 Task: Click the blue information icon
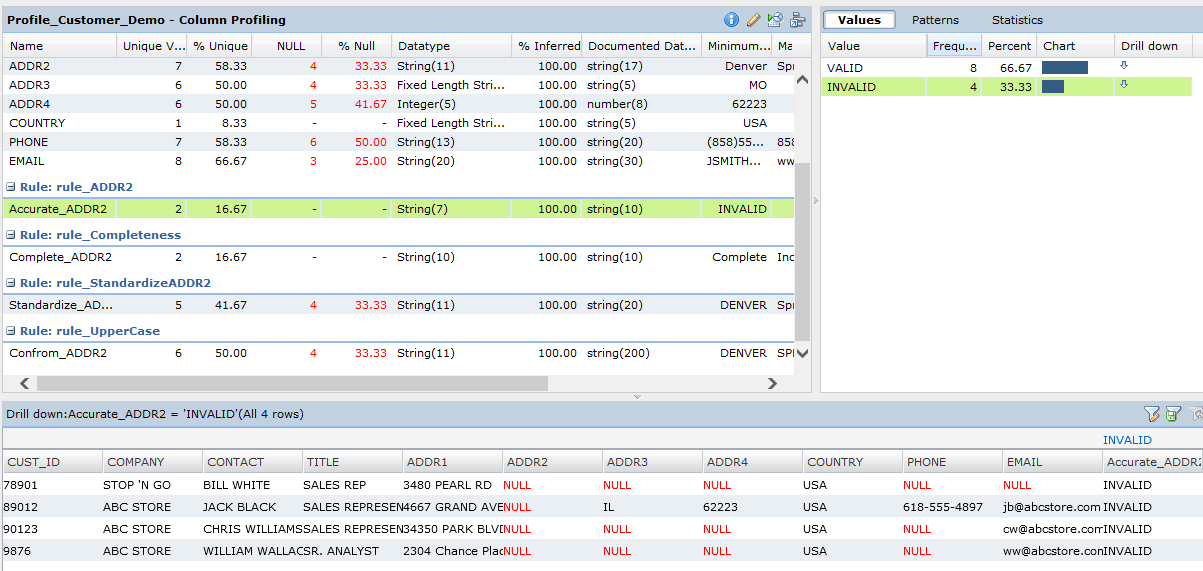click(731, 19)
